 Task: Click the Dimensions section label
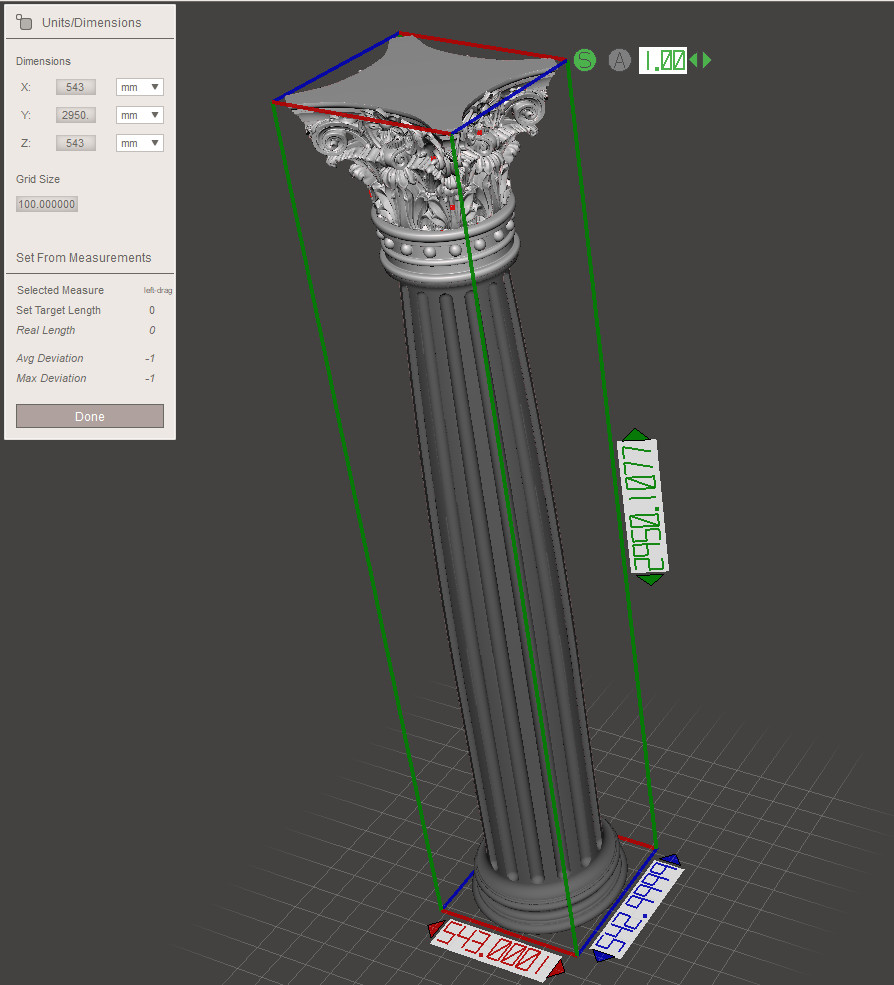tap(43, 61)
